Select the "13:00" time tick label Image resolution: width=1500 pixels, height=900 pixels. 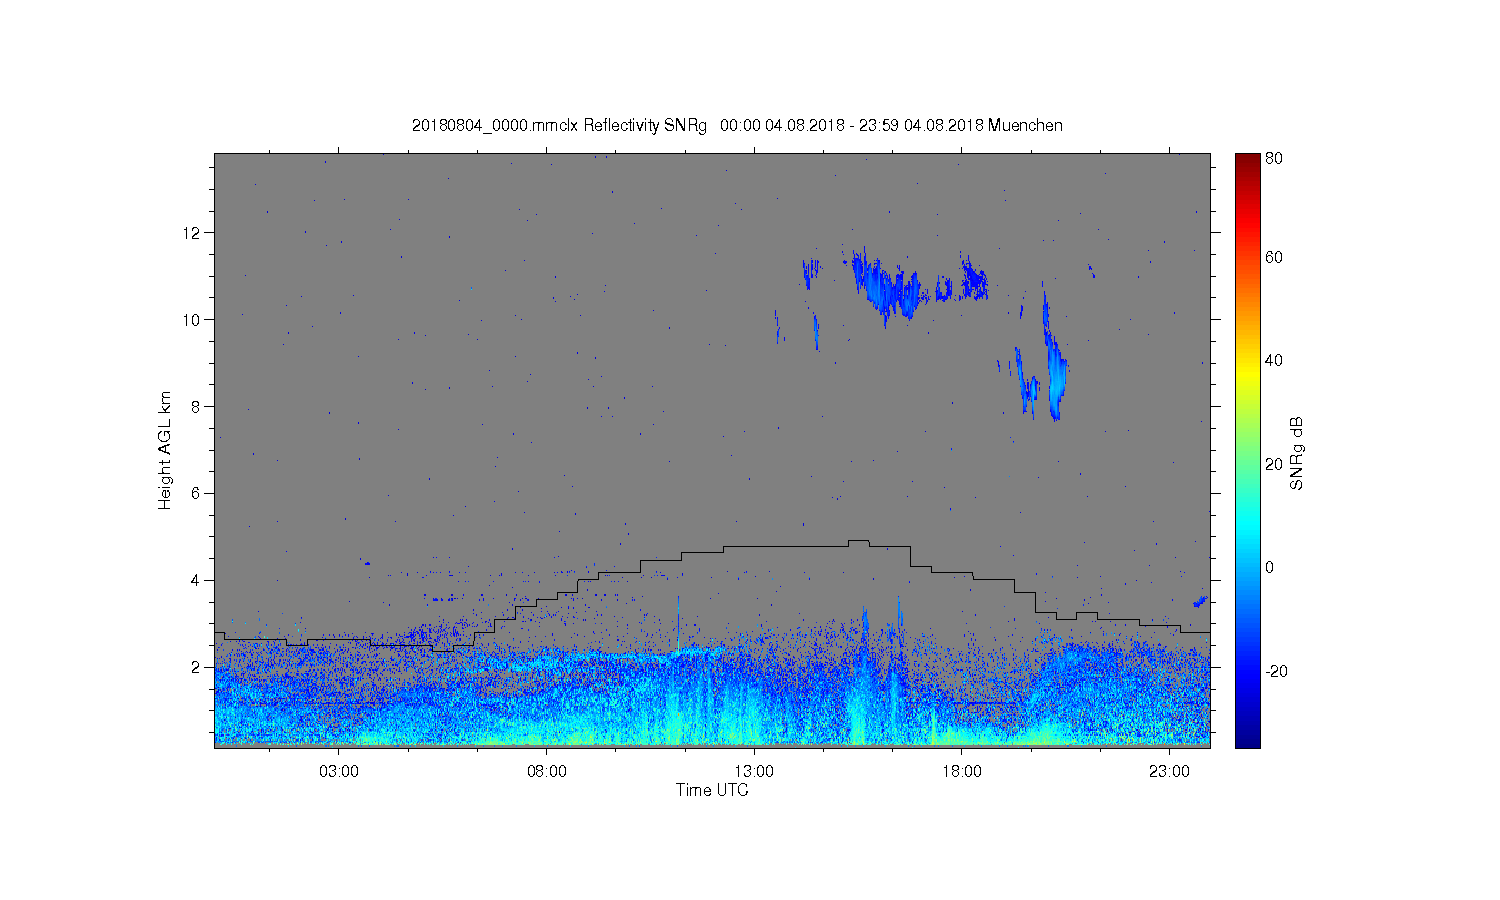coord(754,772)
